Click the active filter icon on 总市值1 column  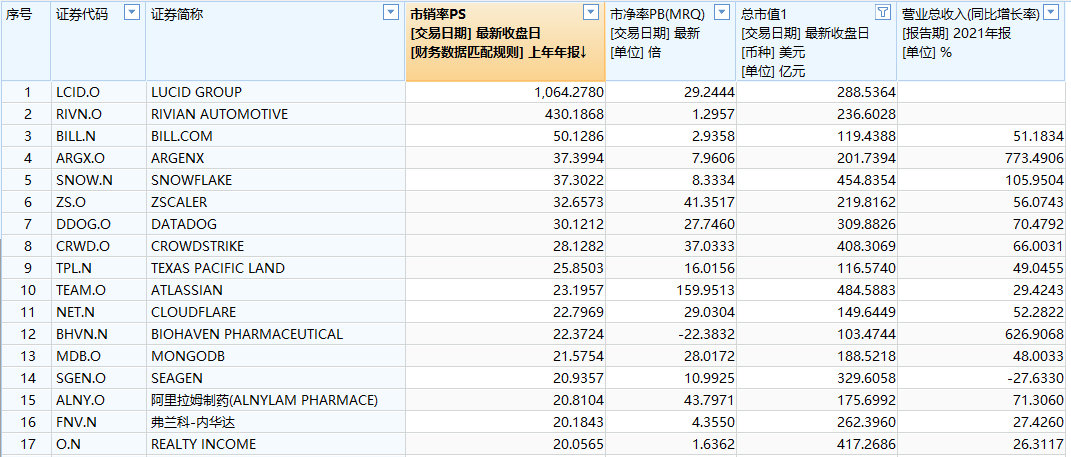tap(882, 12)
